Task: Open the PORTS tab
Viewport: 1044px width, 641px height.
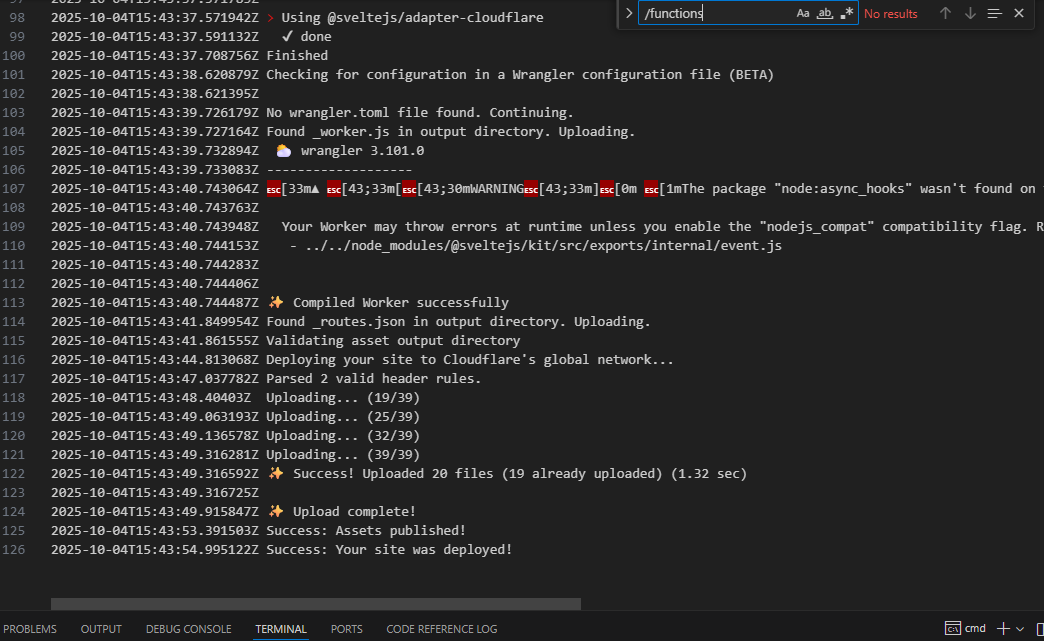Action: pos(347,629)
